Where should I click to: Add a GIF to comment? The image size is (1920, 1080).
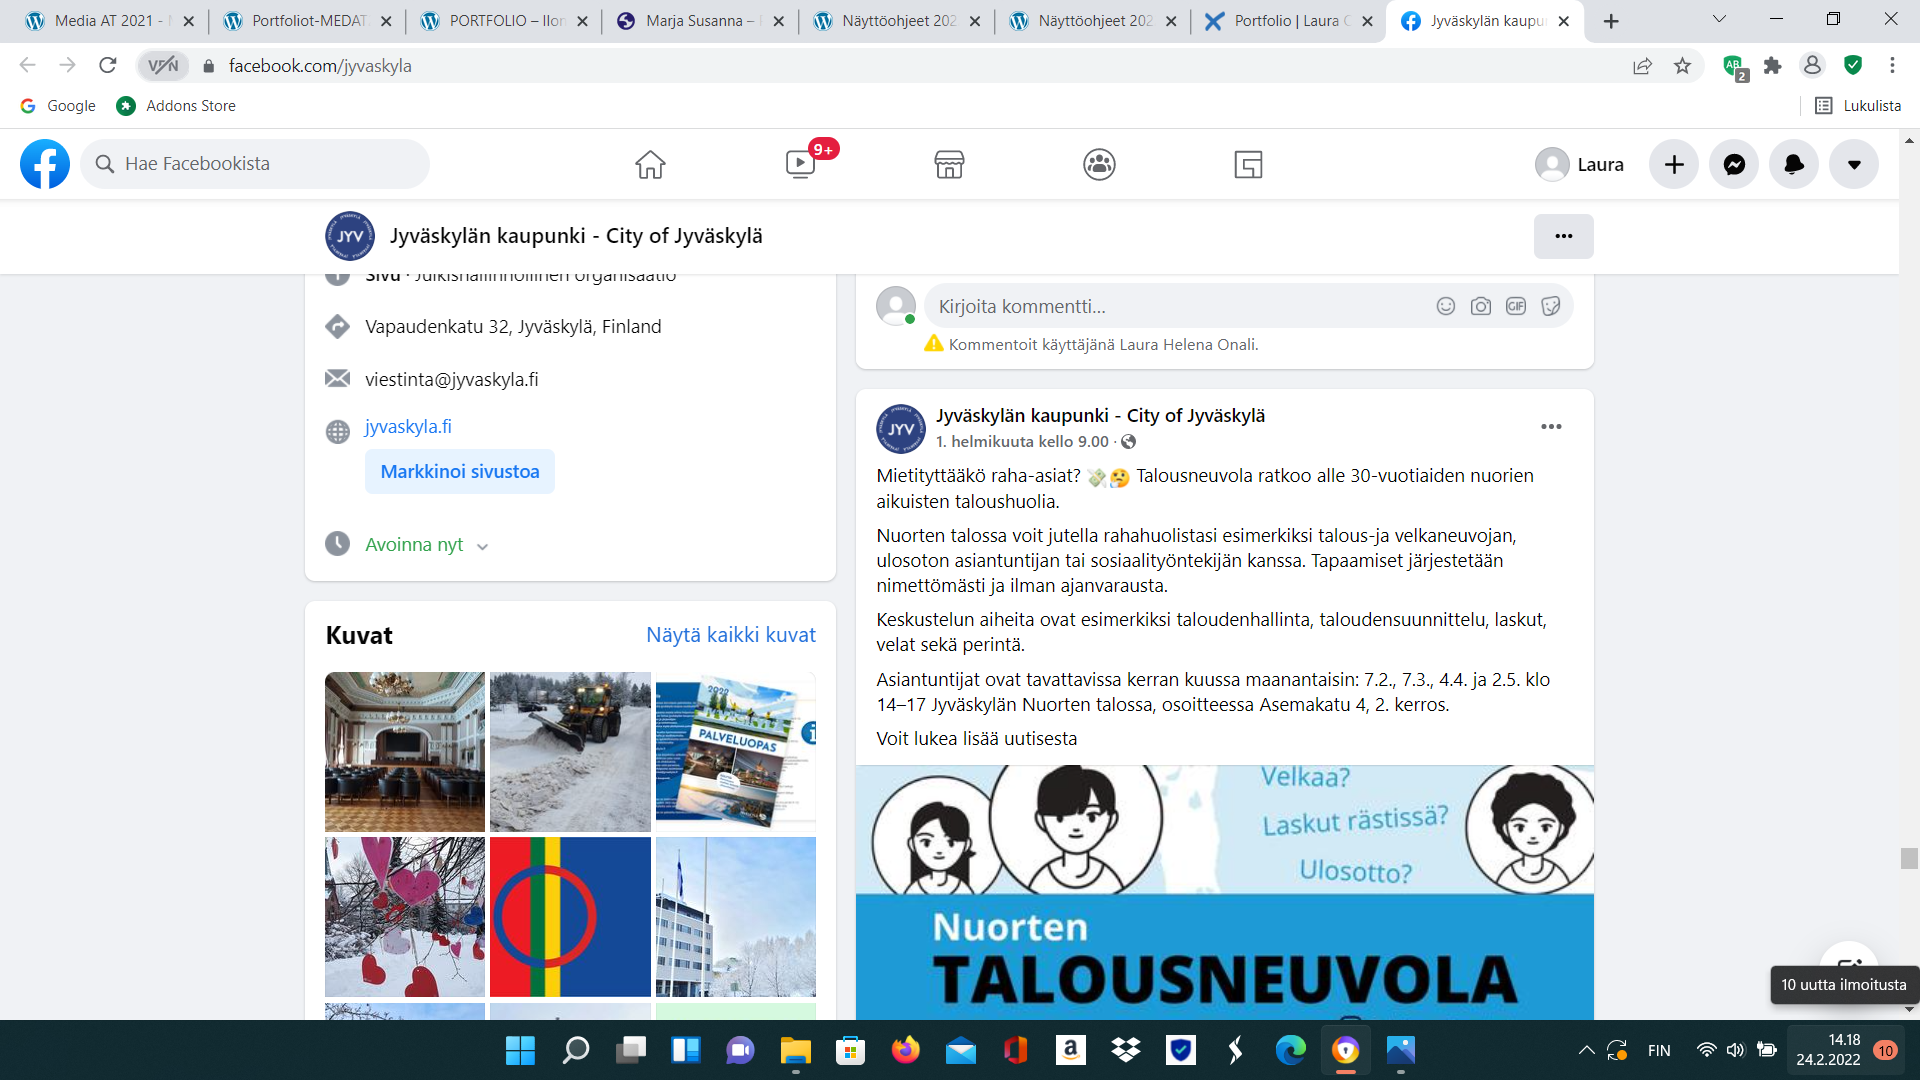coord(1516,306)
